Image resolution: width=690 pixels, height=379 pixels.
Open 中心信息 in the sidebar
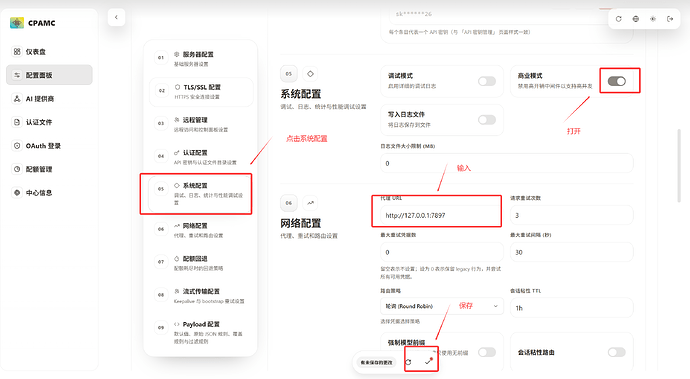[49, 192]
